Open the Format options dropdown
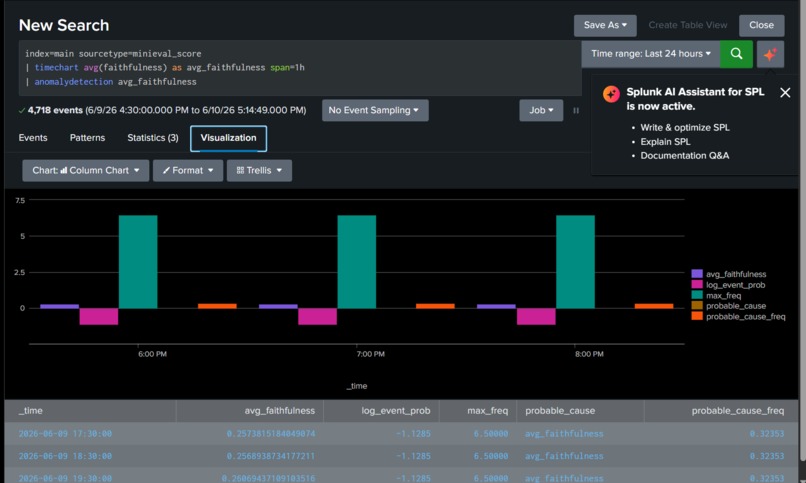Viewport: 806px width, 483px height. point(188,171)
